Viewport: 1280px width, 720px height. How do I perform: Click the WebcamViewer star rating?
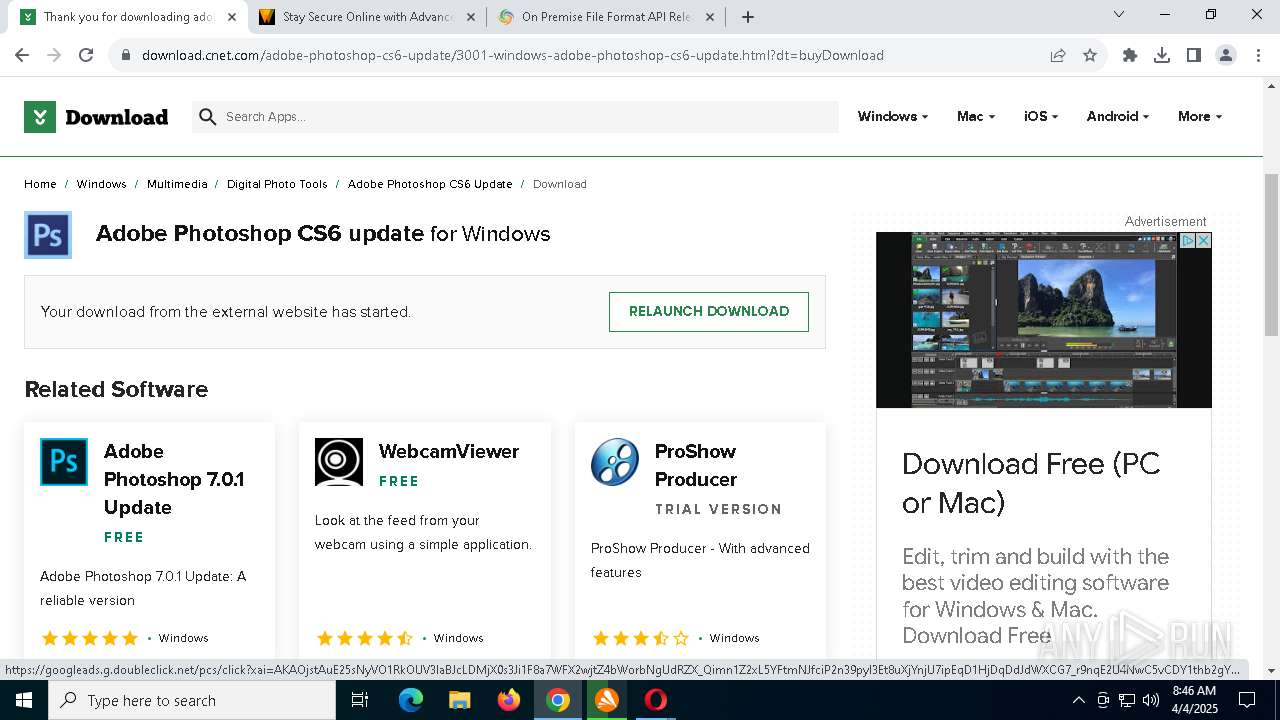click(x=364, y=638)
